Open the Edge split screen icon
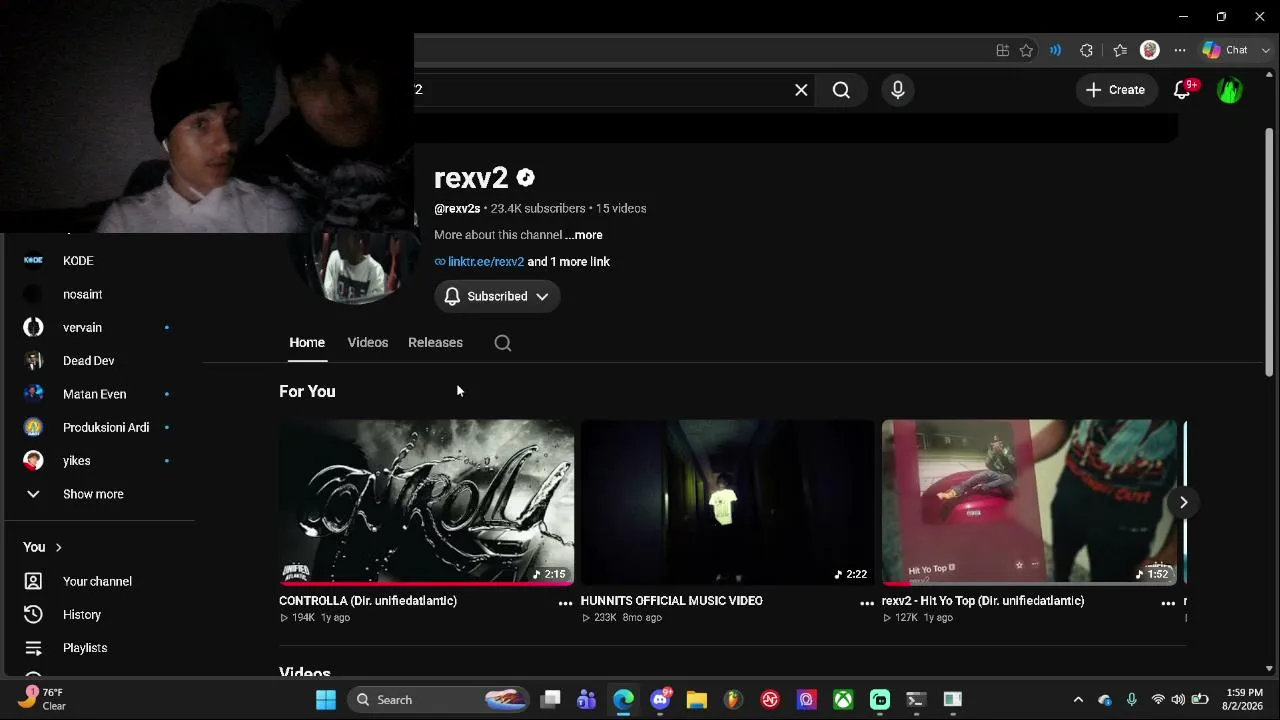The height and width of the screenshot is (720, 1280). (x=1002, y=50)
